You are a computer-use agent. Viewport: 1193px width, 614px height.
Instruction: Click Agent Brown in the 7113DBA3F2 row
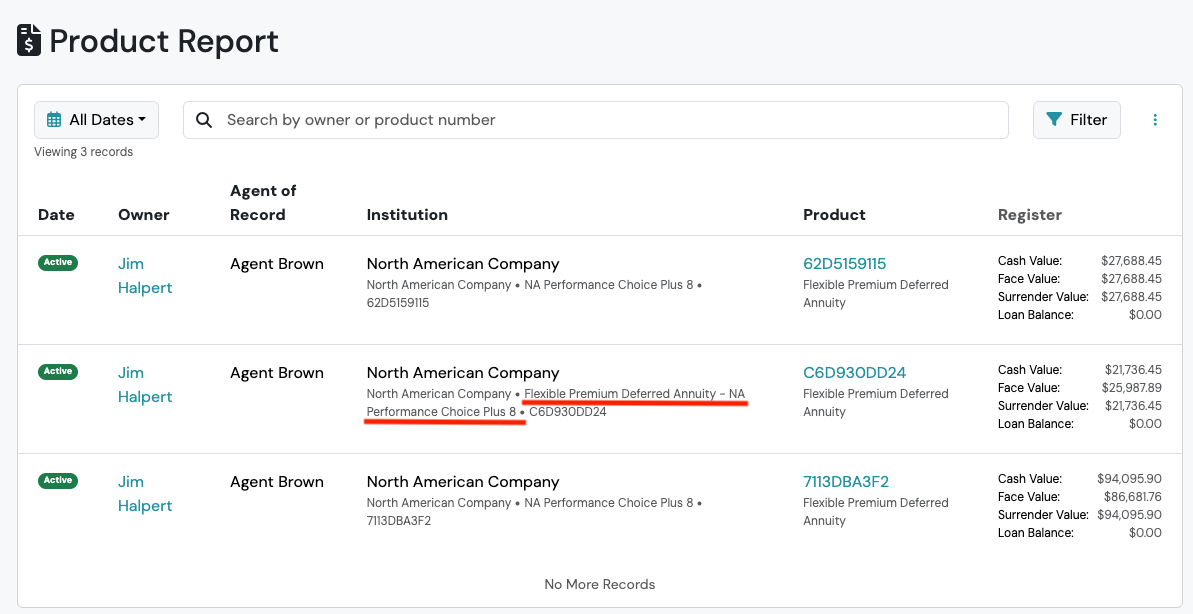click(x=277, y=482)
